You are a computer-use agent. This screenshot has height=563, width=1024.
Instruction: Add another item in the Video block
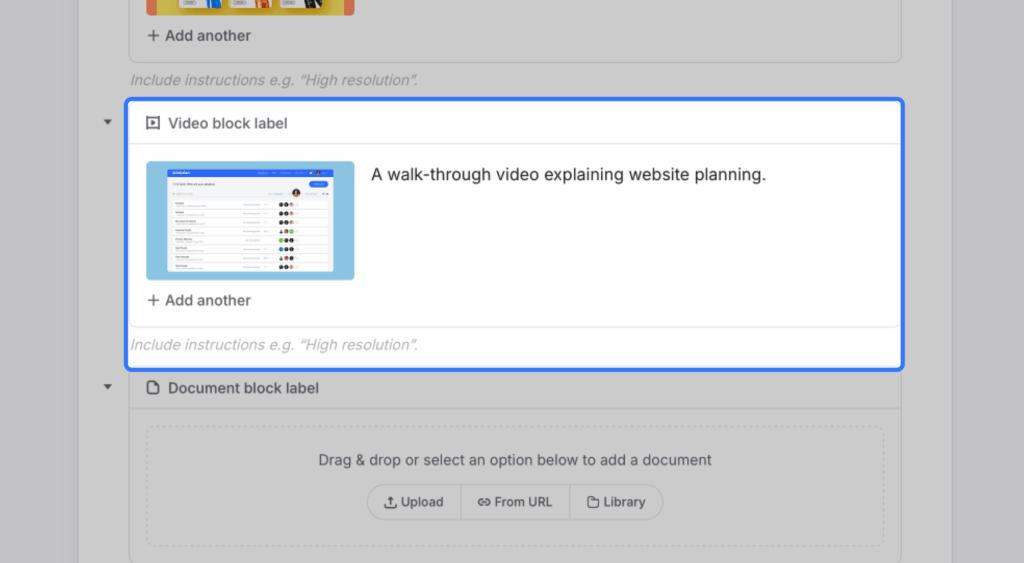tap(199, 300)
